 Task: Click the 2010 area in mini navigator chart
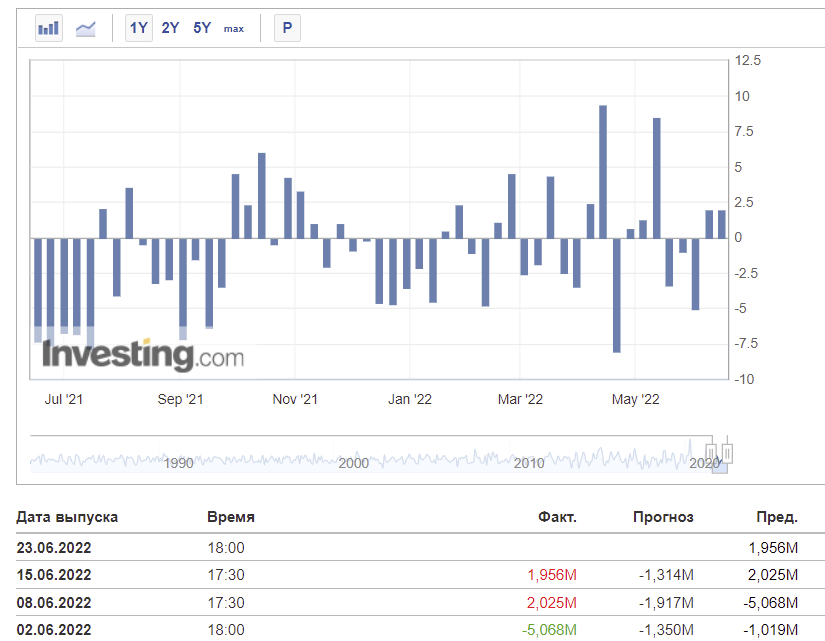(529, 463)
